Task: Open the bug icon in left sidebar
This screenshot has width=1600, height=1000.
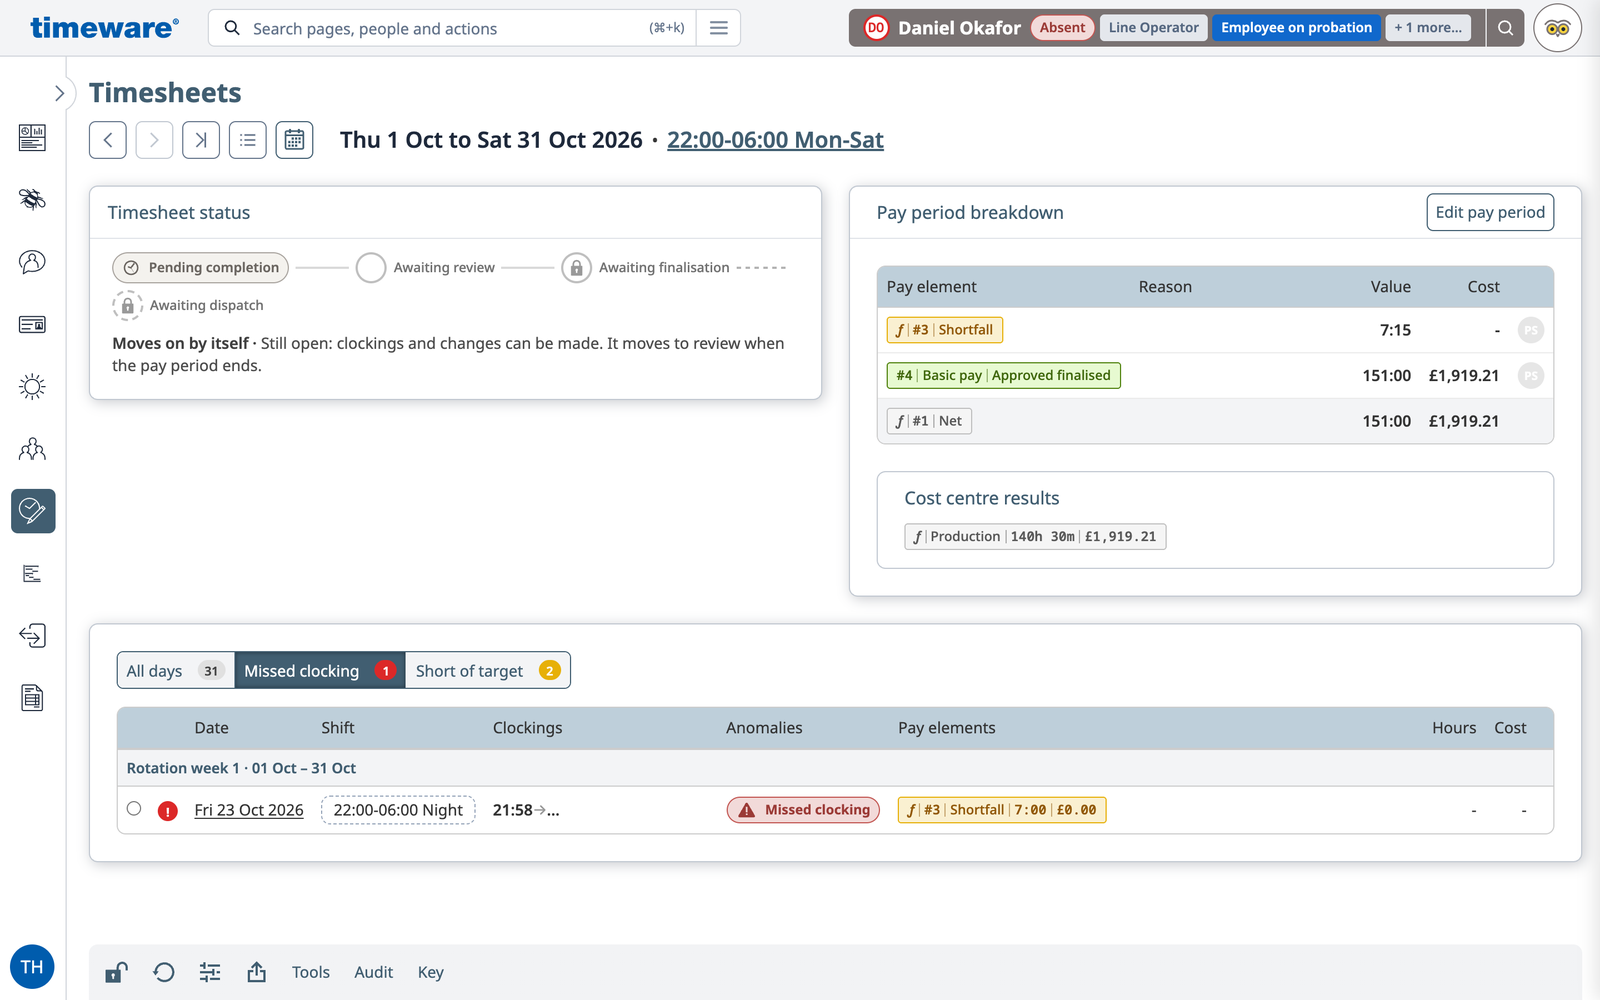Action: pyautogui.click(x=32, y=199)
